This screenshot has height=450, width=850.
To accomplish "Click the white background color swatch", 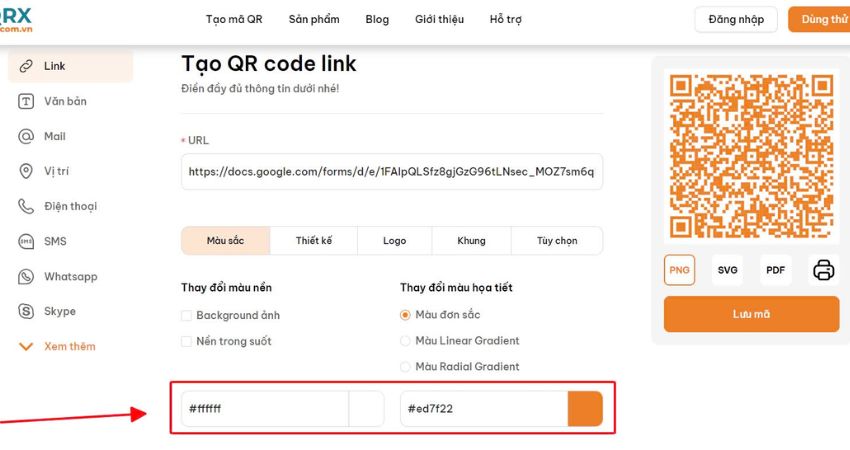I will tap(366, 409).
